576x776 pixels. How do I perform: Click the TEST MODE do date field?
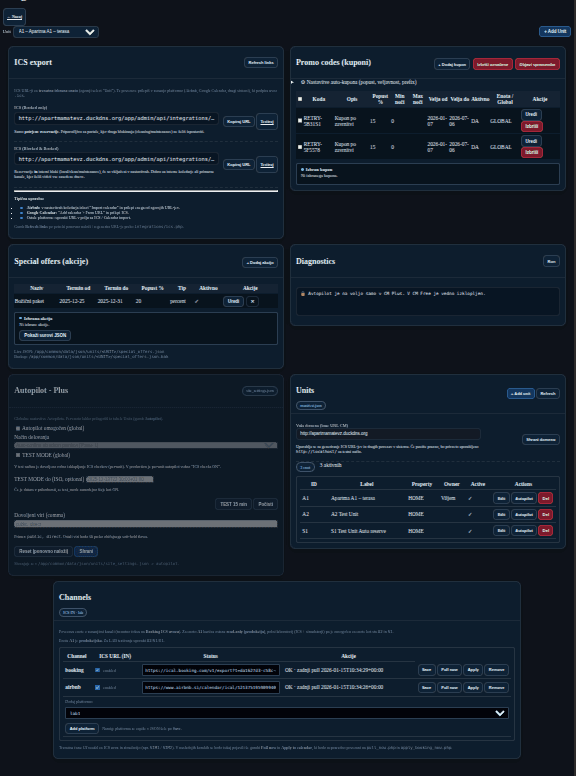click(120, 479)
